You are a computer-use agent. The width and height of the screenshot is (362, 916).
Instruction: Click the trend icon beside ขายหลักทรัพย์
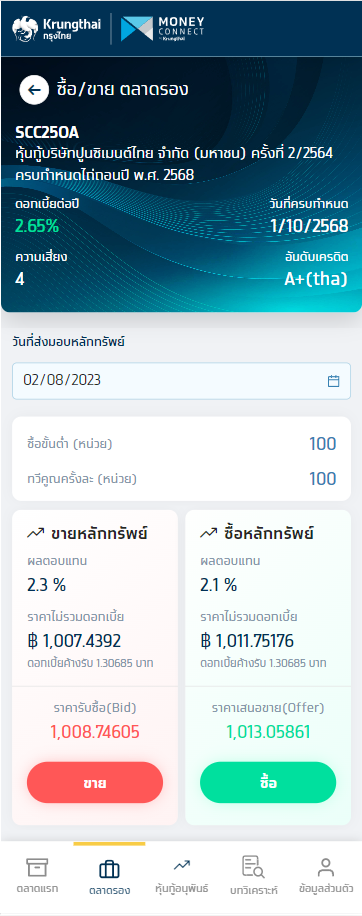[36, 533]
